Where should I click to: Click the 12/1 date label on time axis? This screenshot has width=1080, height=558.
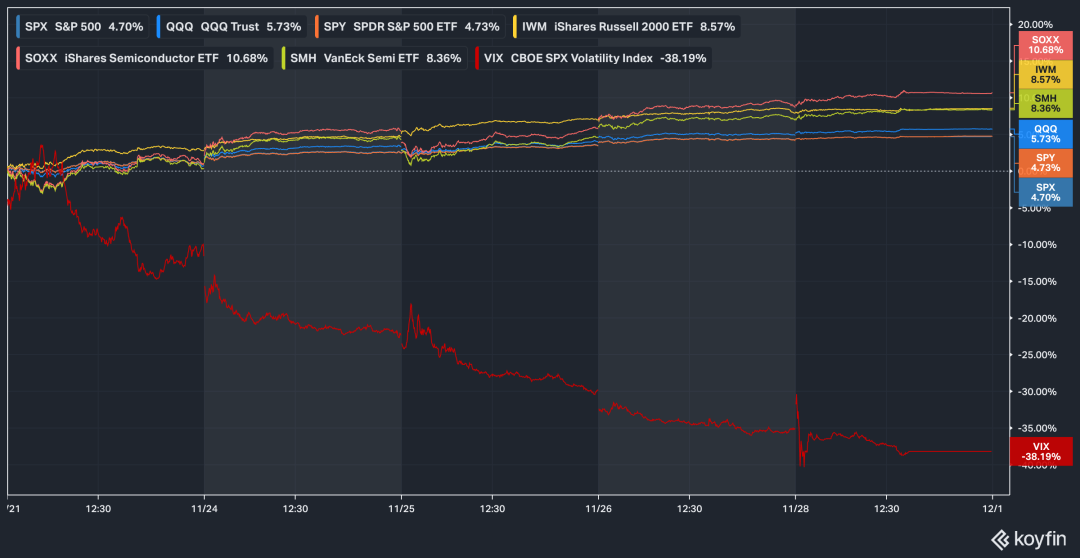coord(992,508)
